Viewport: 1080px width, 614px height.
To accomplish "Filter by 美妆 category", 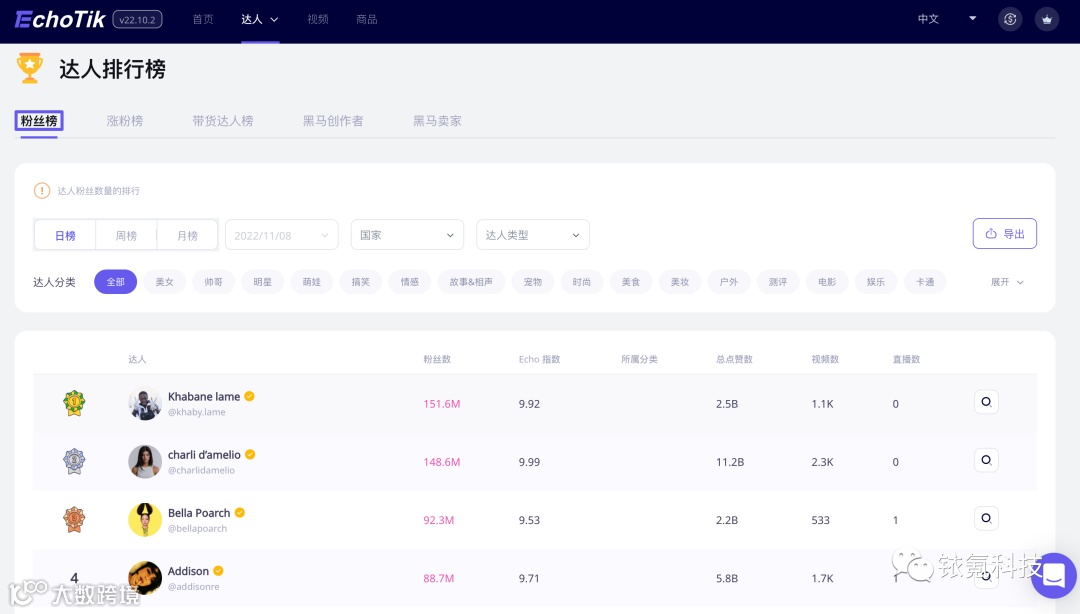I will [x=680, y=282].
